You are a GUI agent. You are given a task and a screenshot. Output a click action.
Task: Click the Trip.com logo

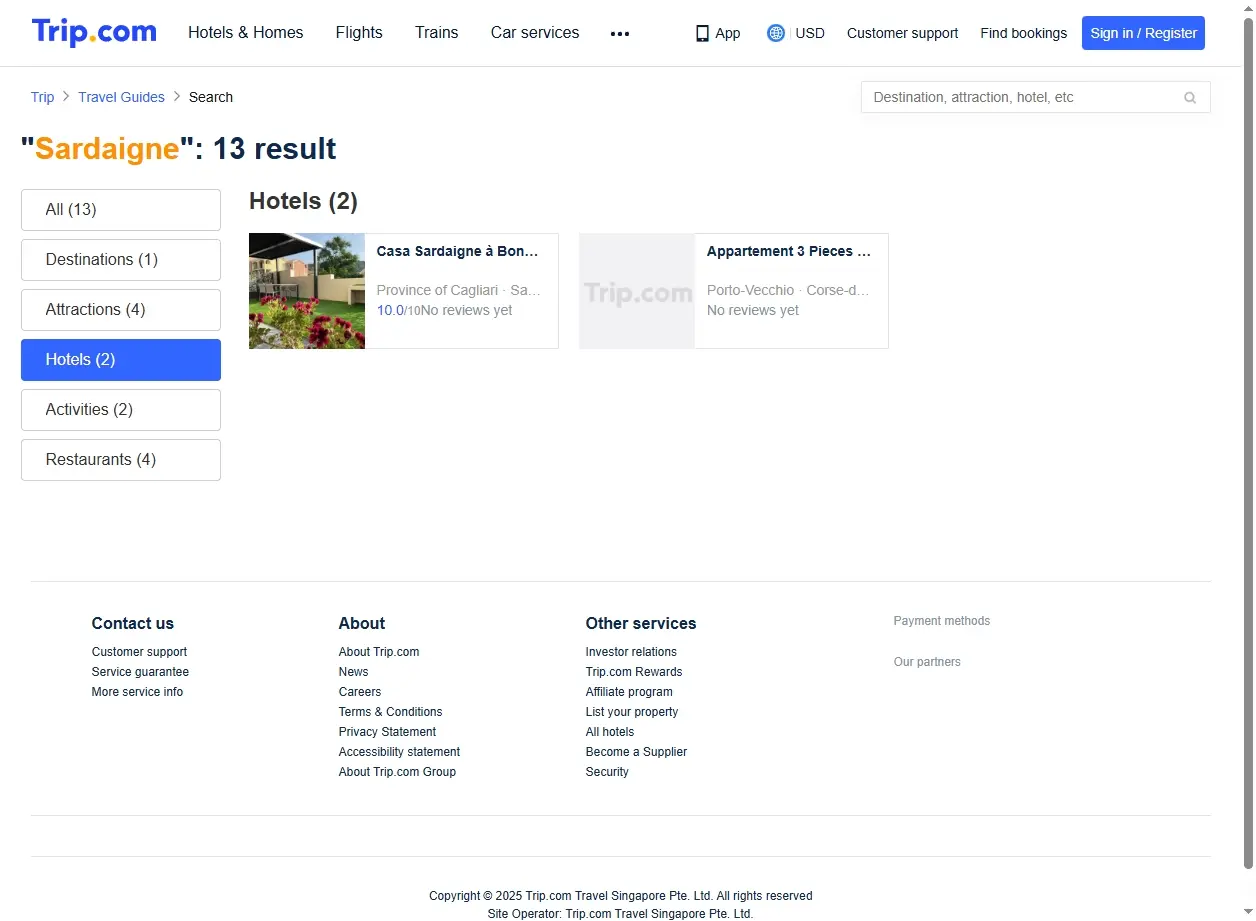pyautogui.click(x=94, y=32)
